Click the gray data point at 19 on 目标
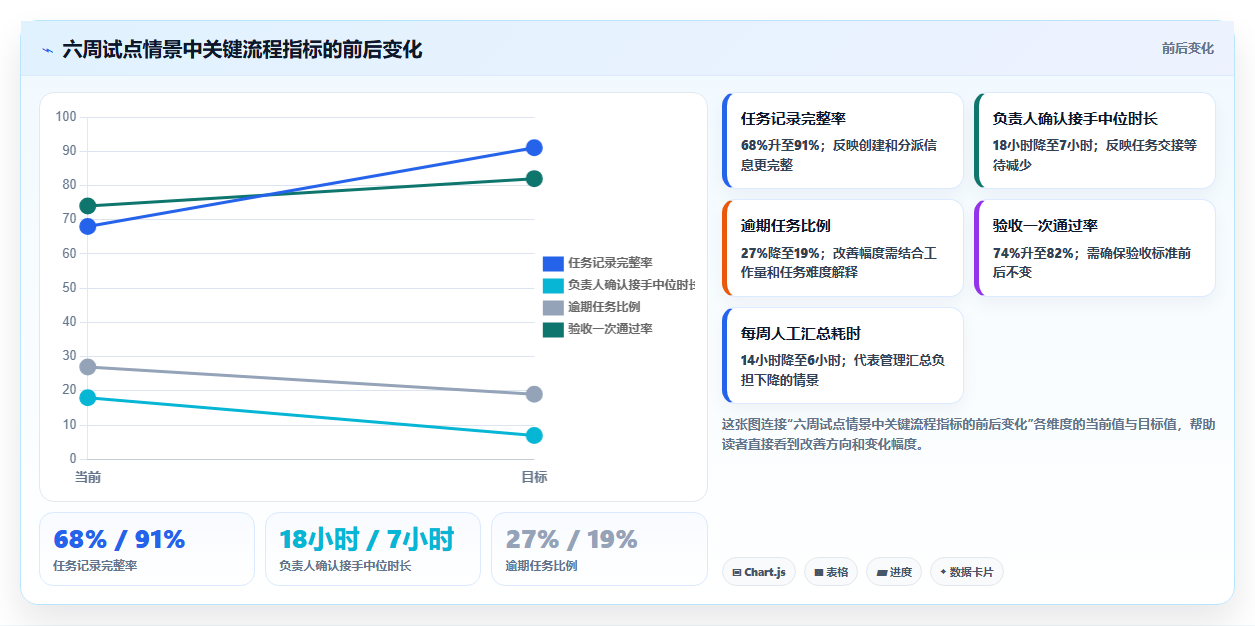This screenshot has width=1255, height=626. [x=534, y=394]
